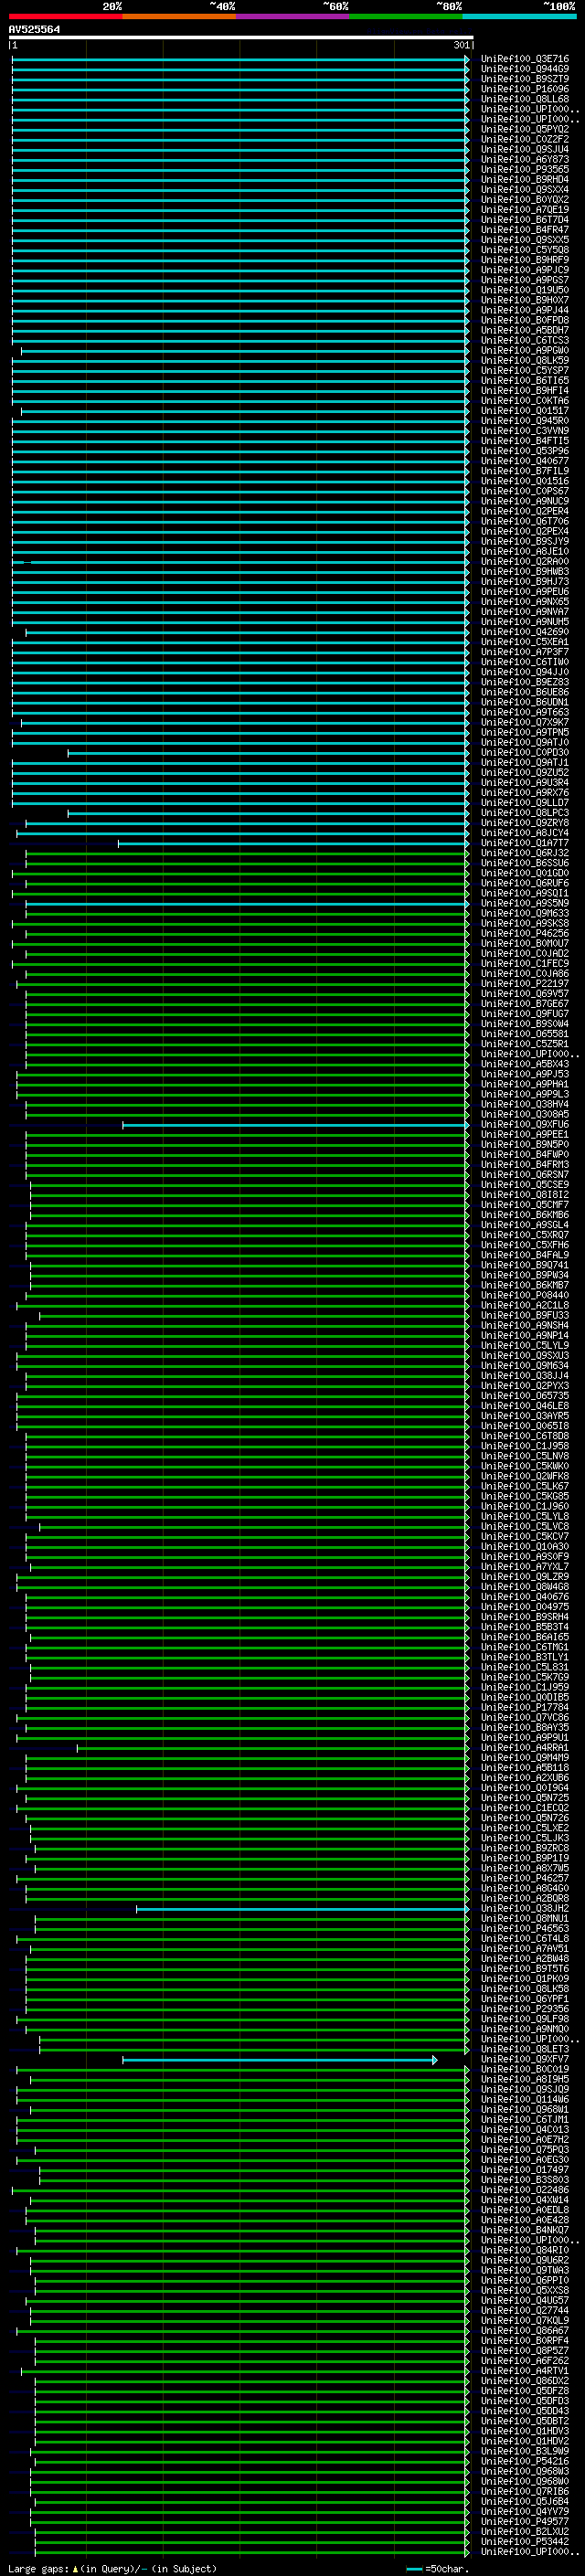The image size is (585, 2576).
Task: Select hit label UniRef100_P17784
Action: (525, 1707)
